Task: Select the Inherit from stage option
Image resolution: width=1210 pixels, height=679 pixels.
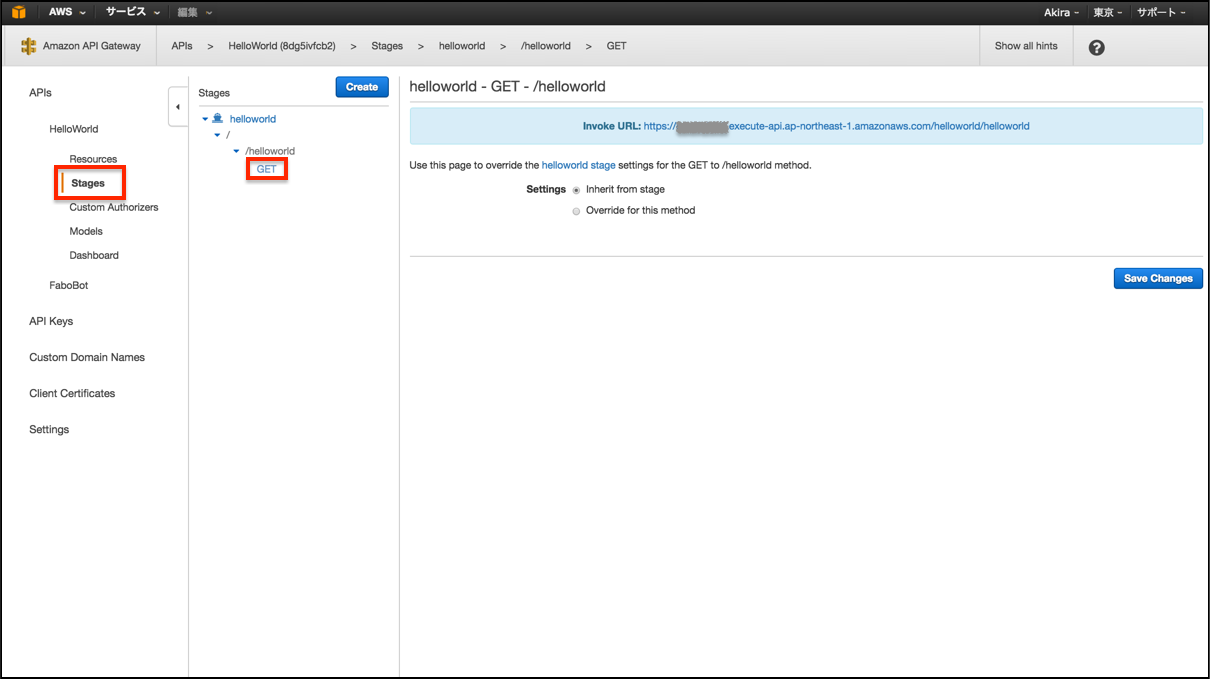Action: (576, 189)
